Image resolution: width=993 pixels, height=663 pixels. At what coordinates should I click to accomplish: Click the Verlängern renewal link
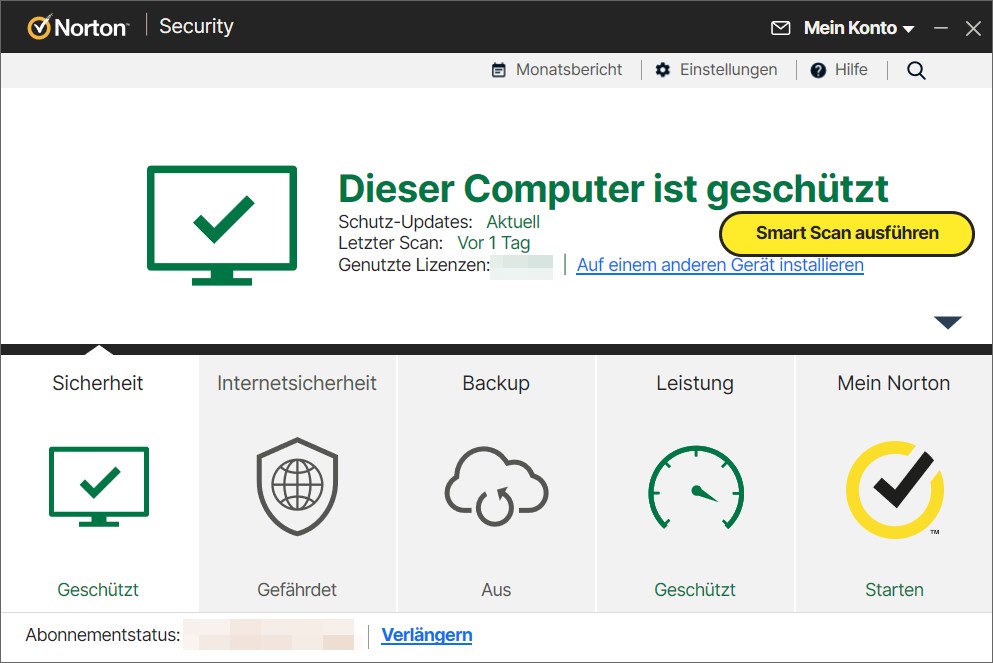(x=426, y=635)
